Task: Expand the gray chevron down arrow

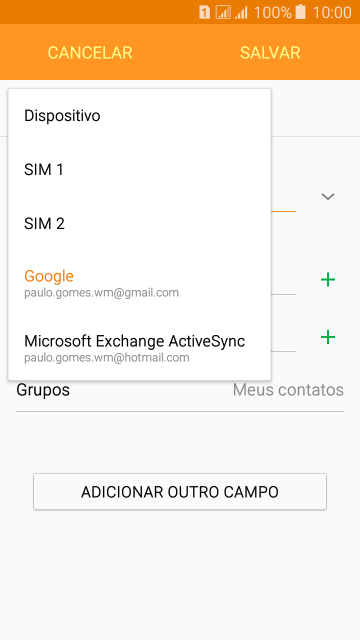Action: pyautogui.click(x=328, y=197)
